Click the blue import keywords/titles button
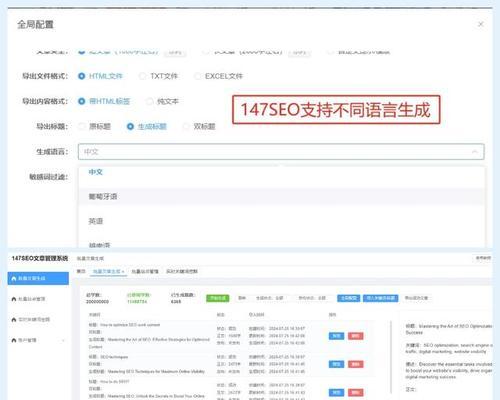This screenshot has width=500, height=400. (381, 298)
